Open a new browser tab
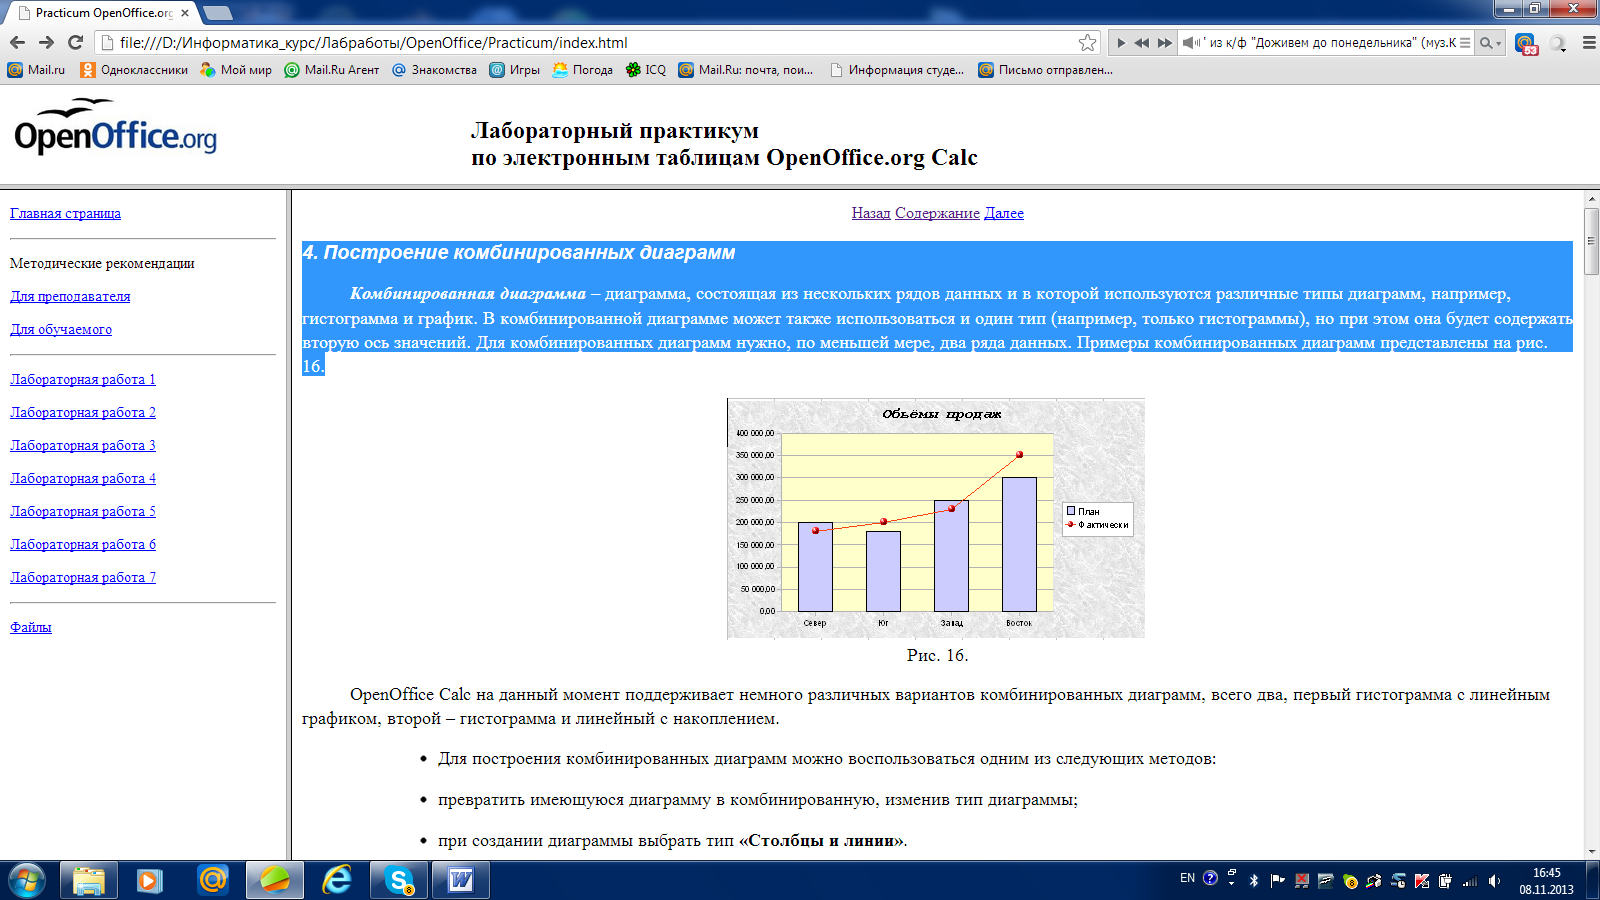 pyautogui.click(x=217, y=13)
